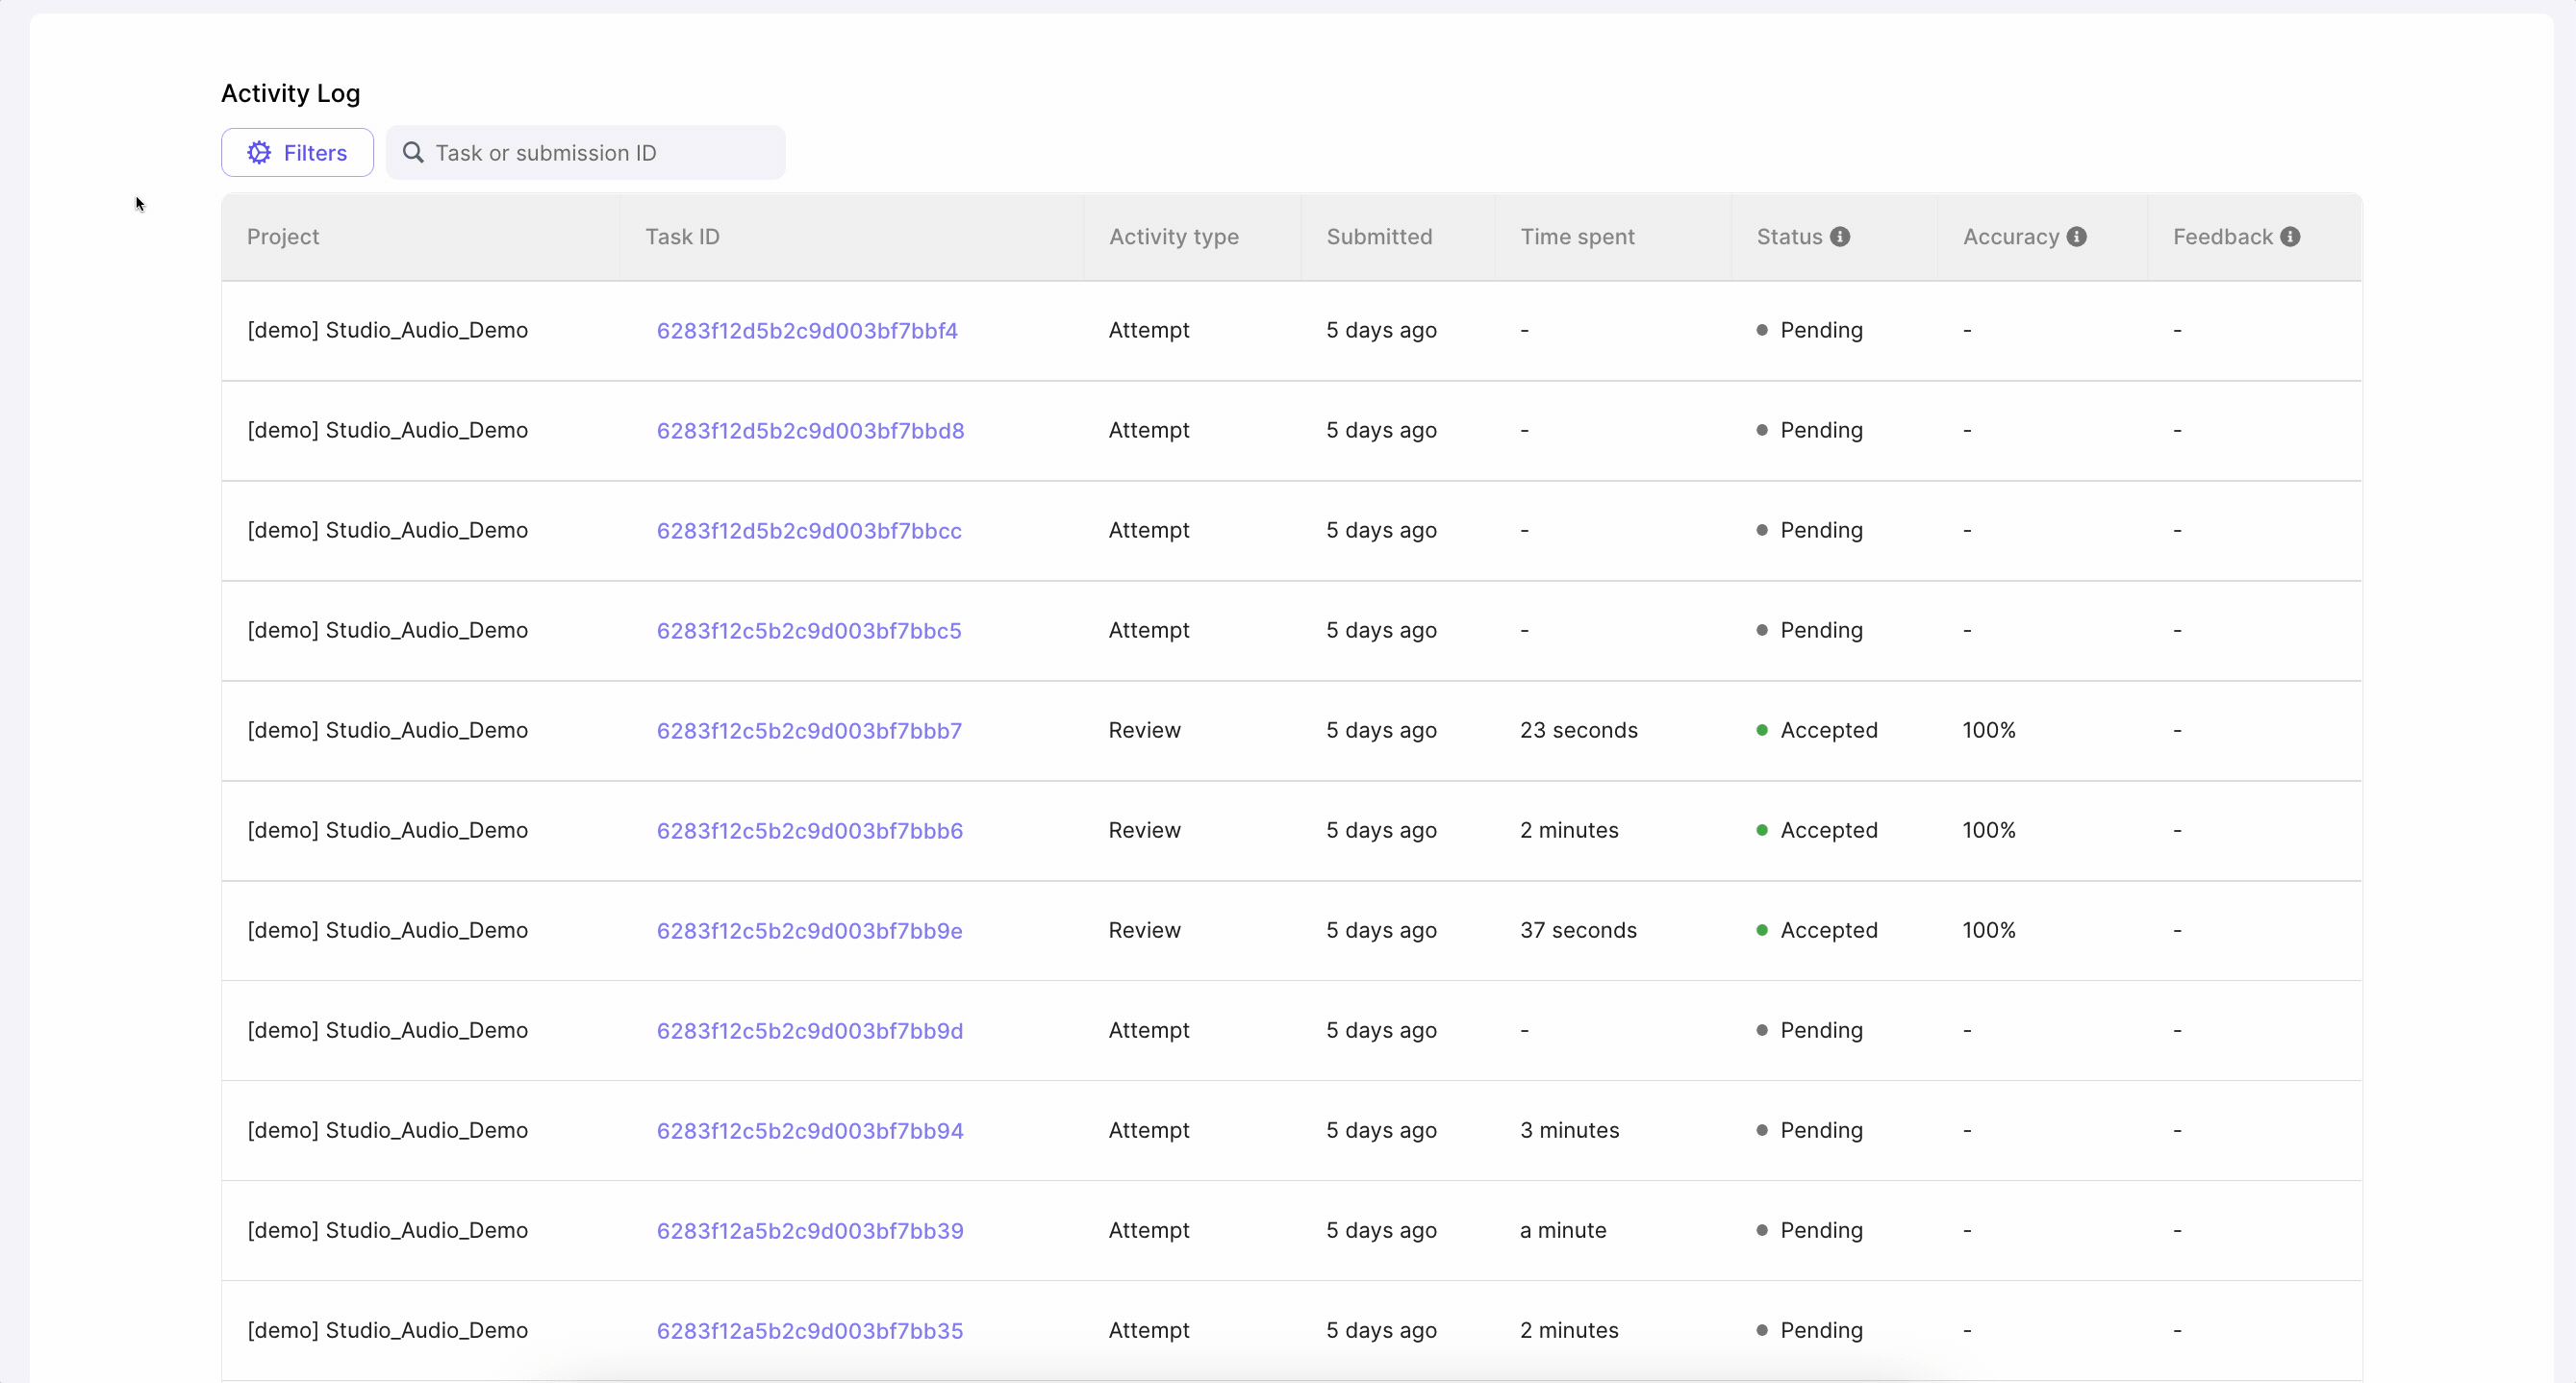The height and width of the screenshot is (1383, 2576).
Task: Open task link ending in bb94
Action: coord(809,1131)
